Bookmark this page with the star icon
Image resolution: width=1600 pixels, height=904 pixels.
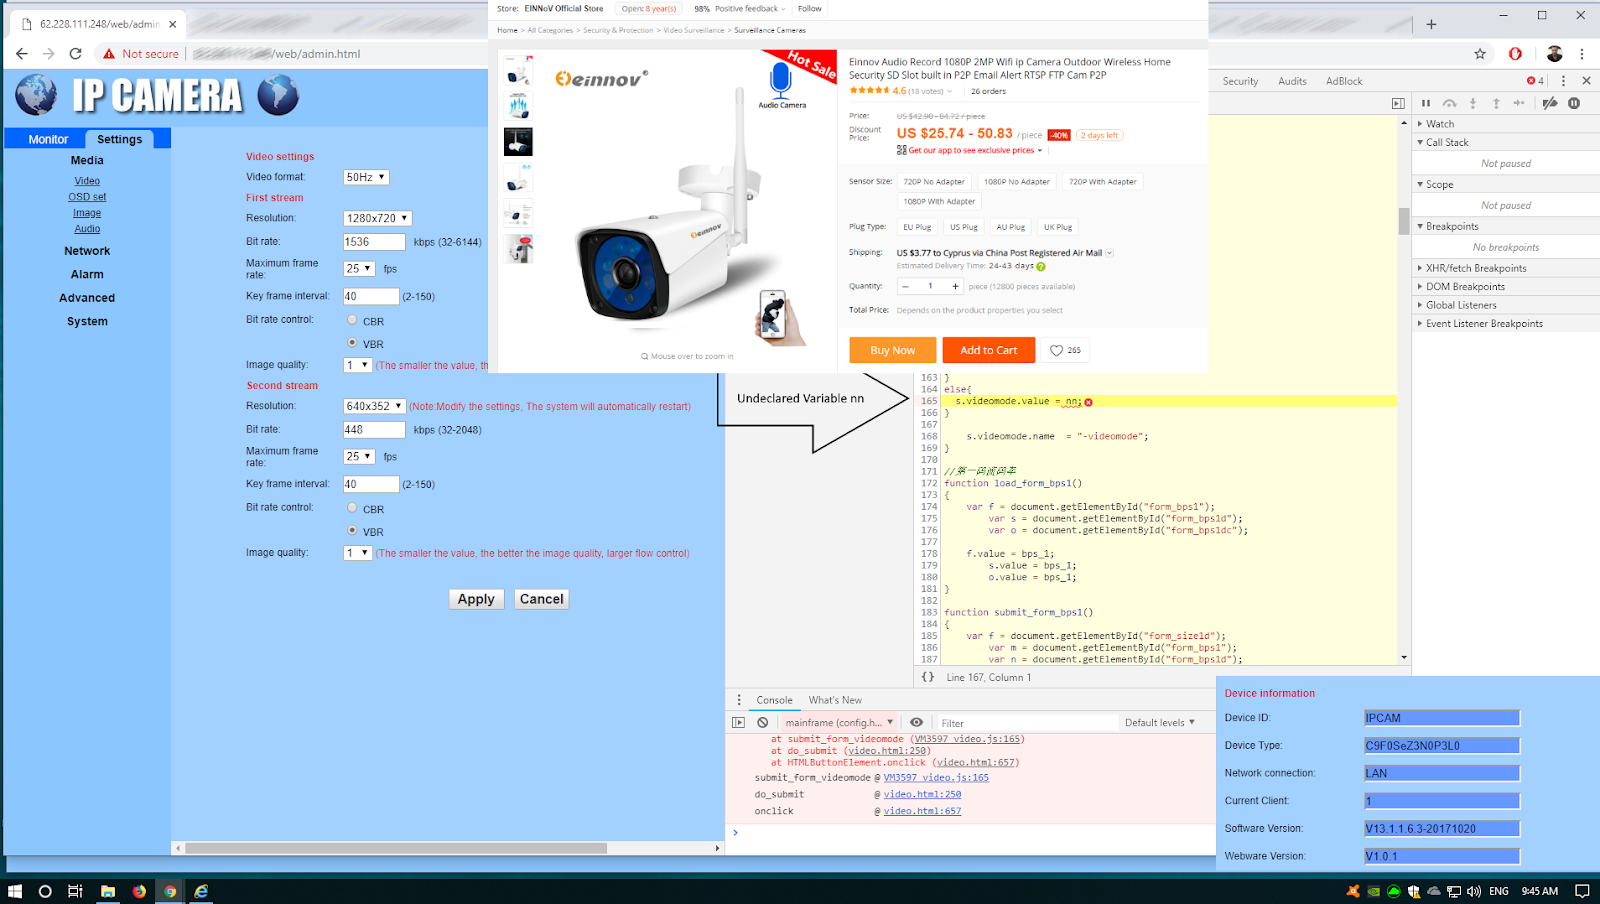click(x=1480, y=54)
